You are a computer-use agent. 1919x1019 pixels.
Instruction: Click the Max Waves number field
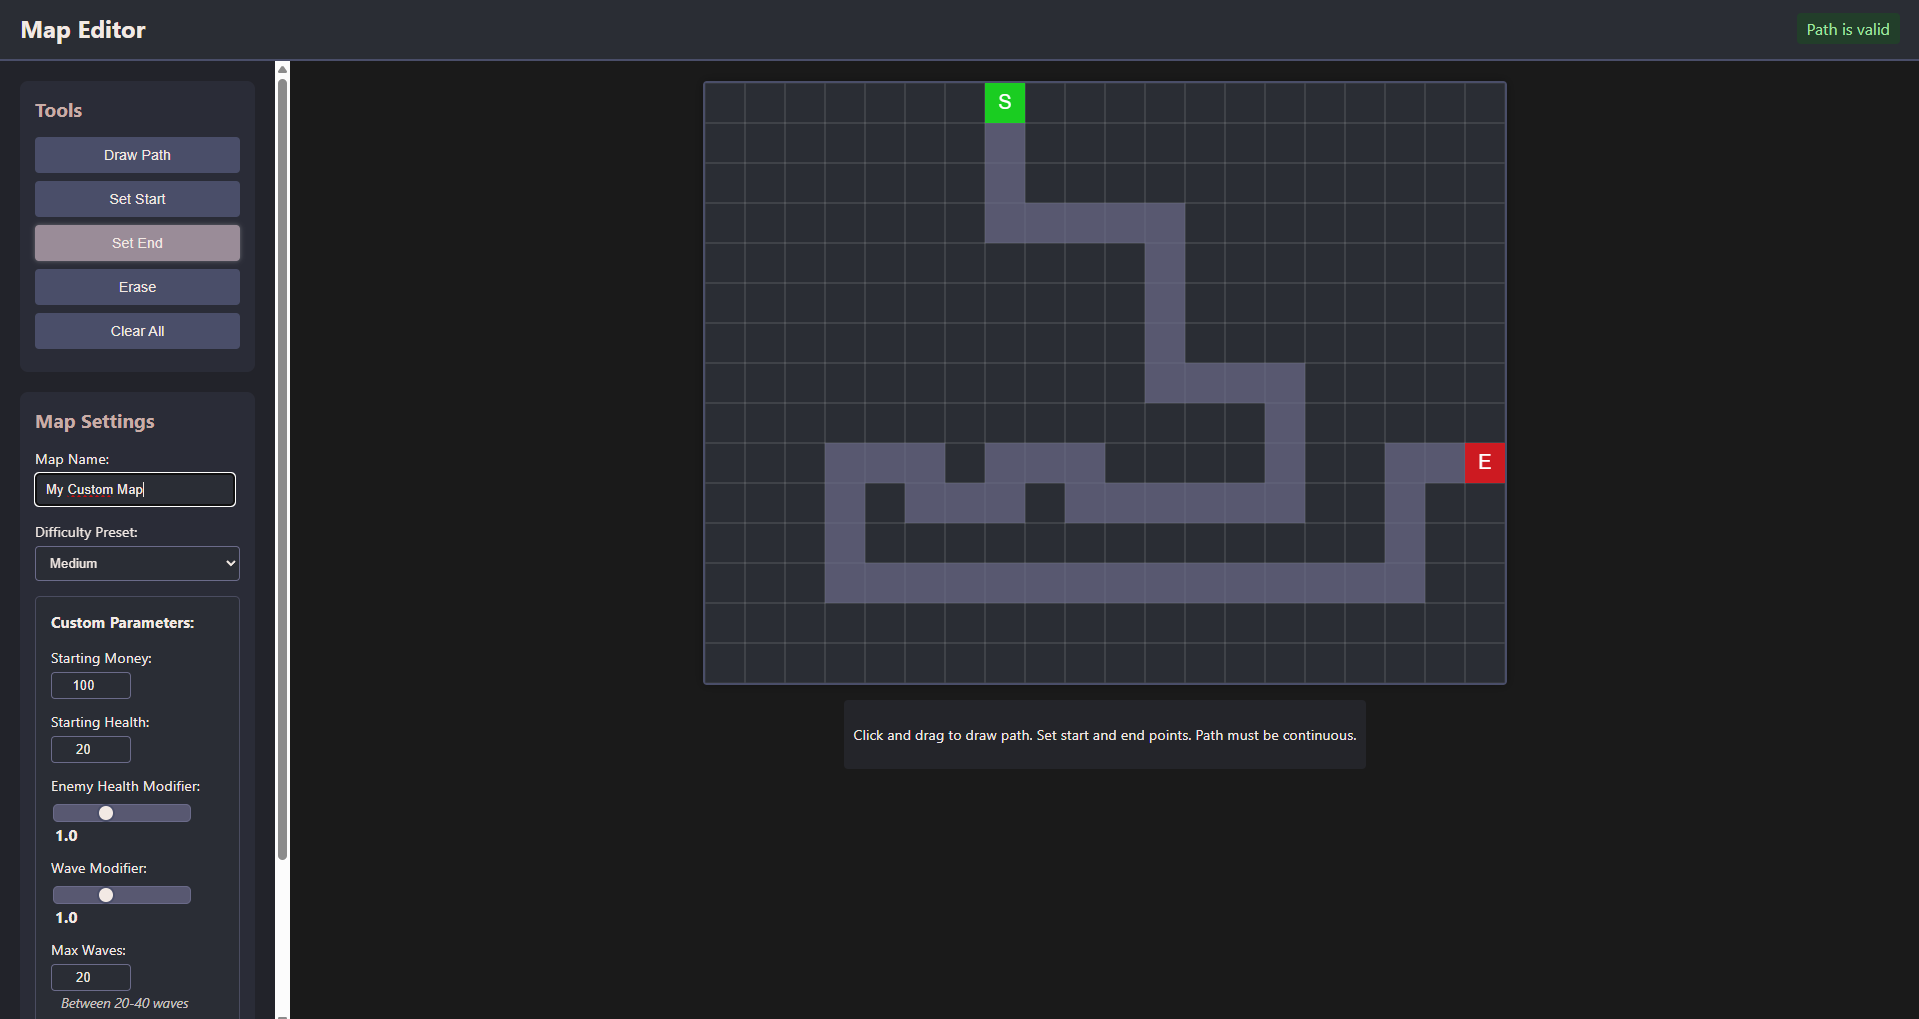tap(91, 977)
